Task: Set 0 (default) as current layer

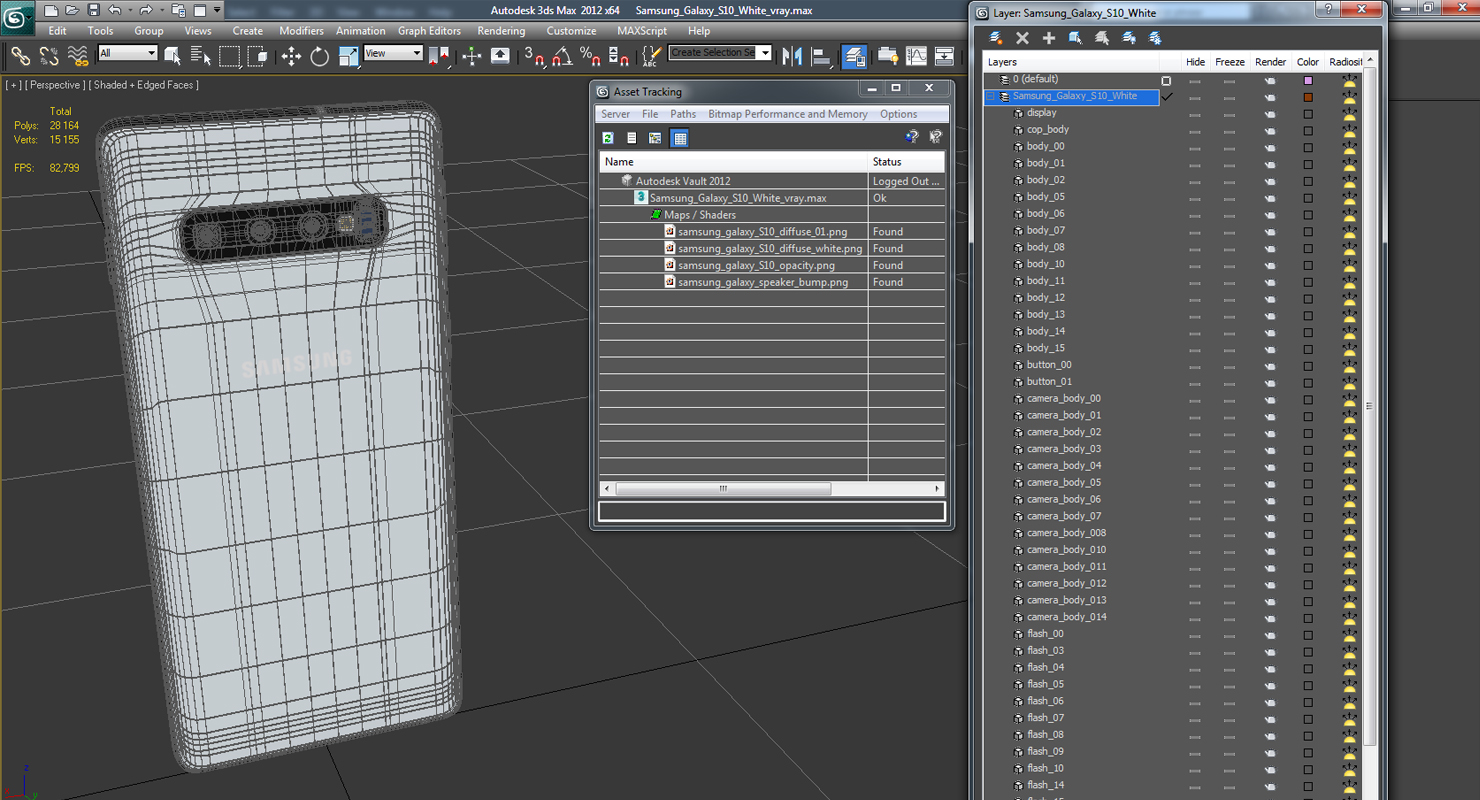Action: point(1166,80)
